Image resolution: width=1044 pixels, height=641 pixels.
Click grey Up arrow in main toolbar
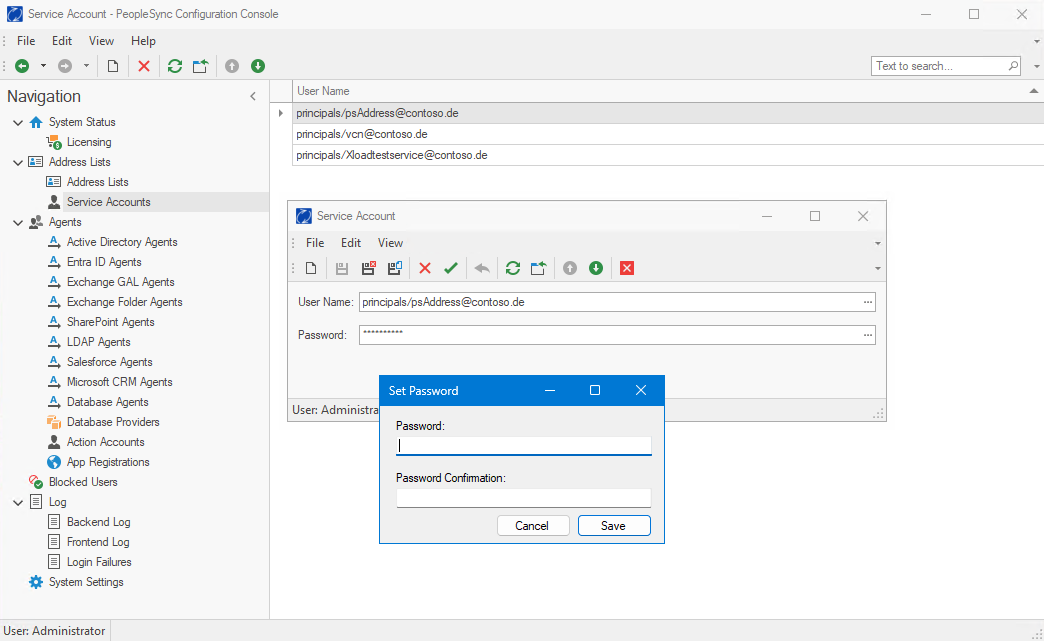(232, 66)
